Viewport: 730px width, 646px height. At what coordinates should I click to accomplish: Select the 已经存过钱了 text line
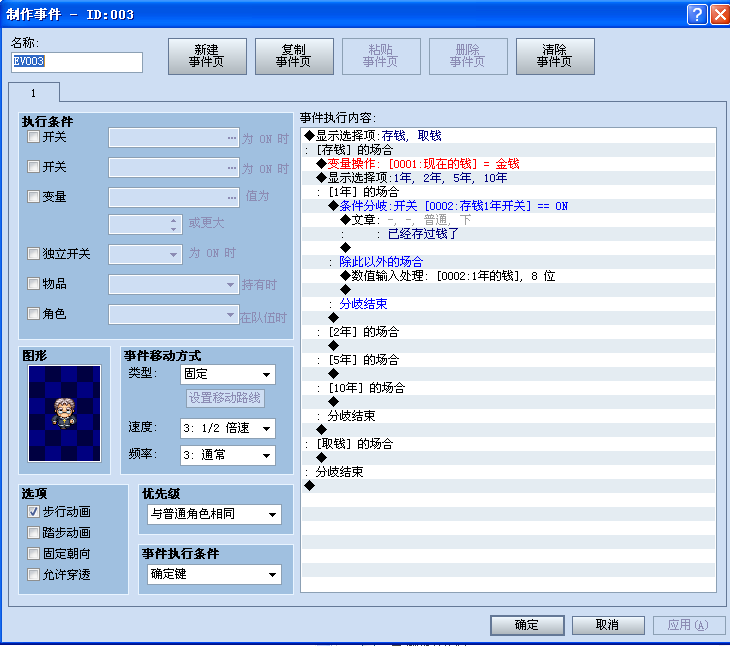tap(508, 234)
